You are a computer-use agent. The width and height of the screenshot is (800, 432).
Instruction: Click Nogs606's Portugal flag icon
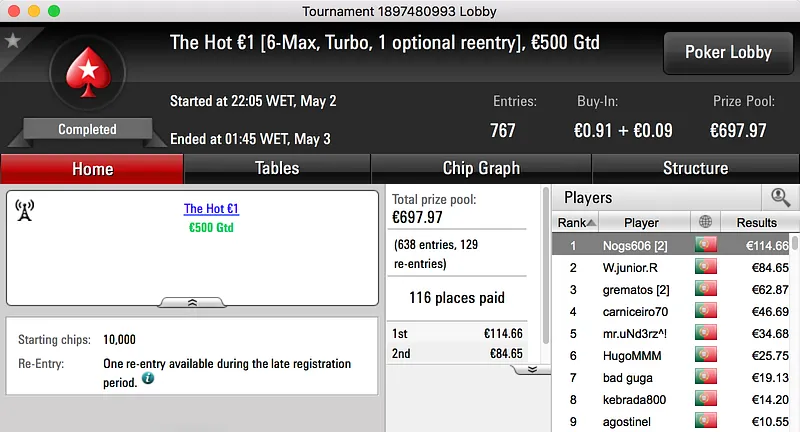(706, 245)
